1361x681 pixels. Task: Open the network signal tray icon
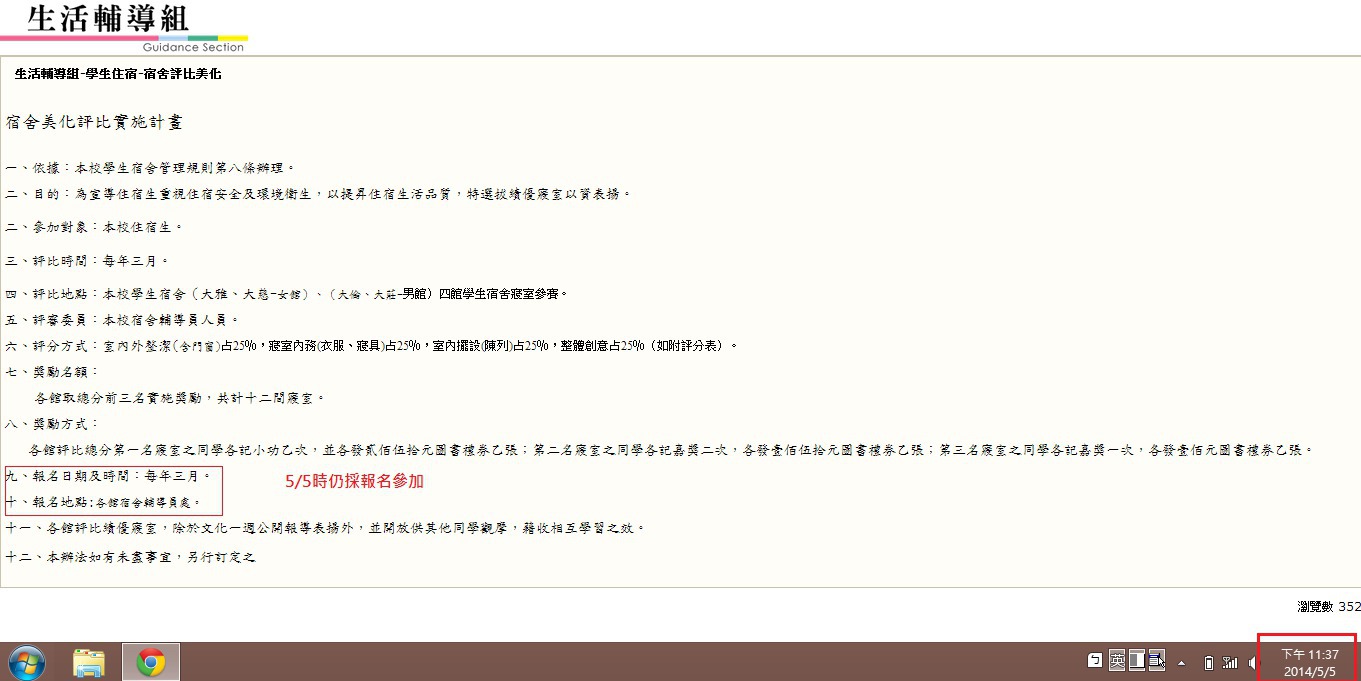click(1230, 662)
